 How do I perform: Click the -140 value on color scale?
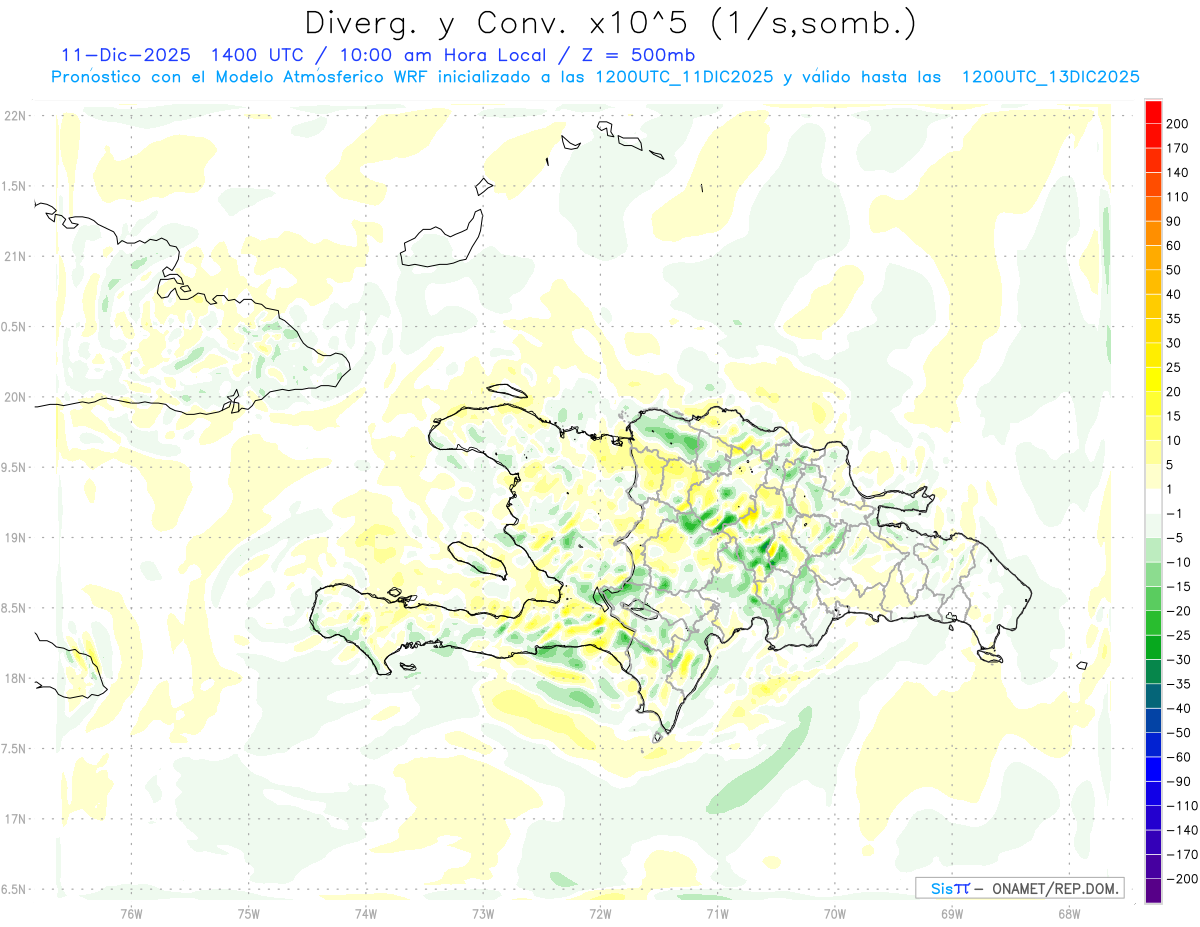tap(1181, 830)
